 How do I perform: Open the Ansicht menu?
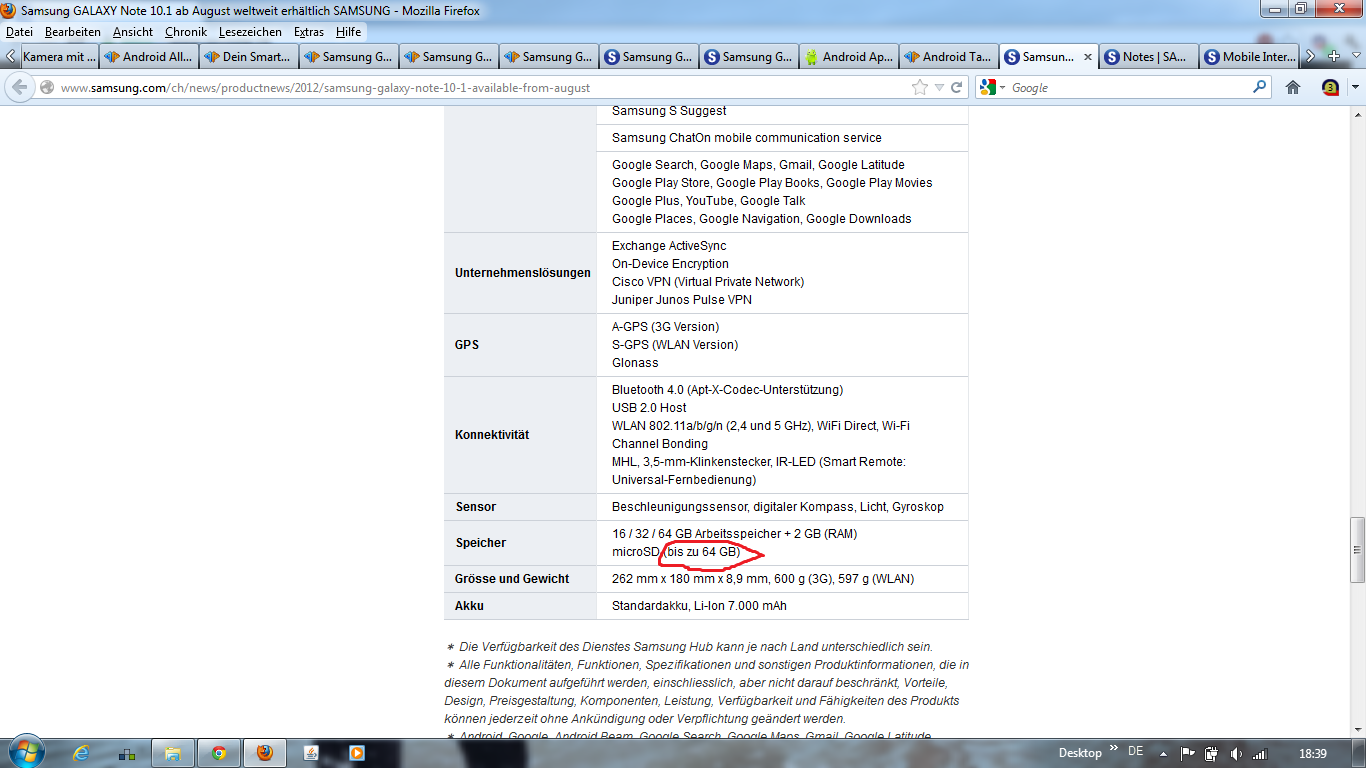point(133,32)
